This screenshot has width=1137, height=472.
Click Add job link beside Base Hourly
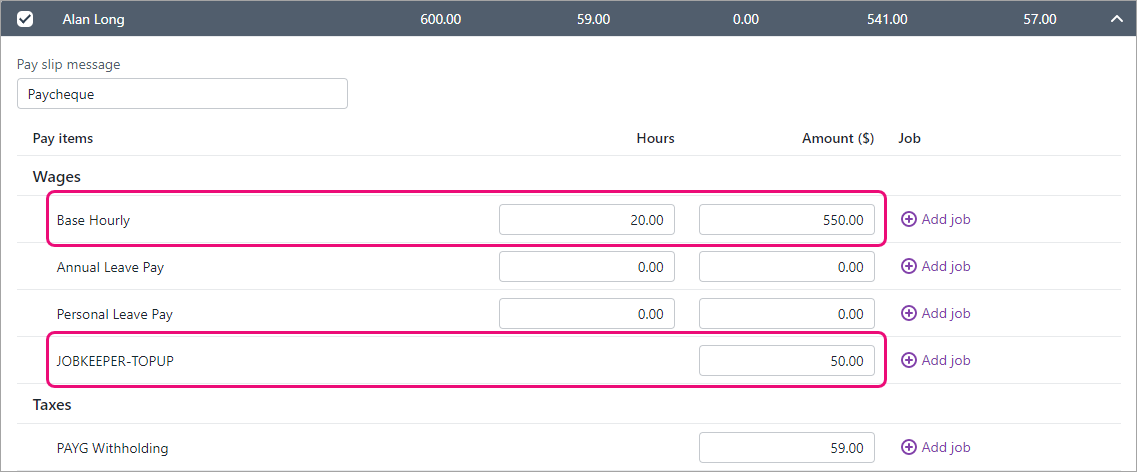945,219
